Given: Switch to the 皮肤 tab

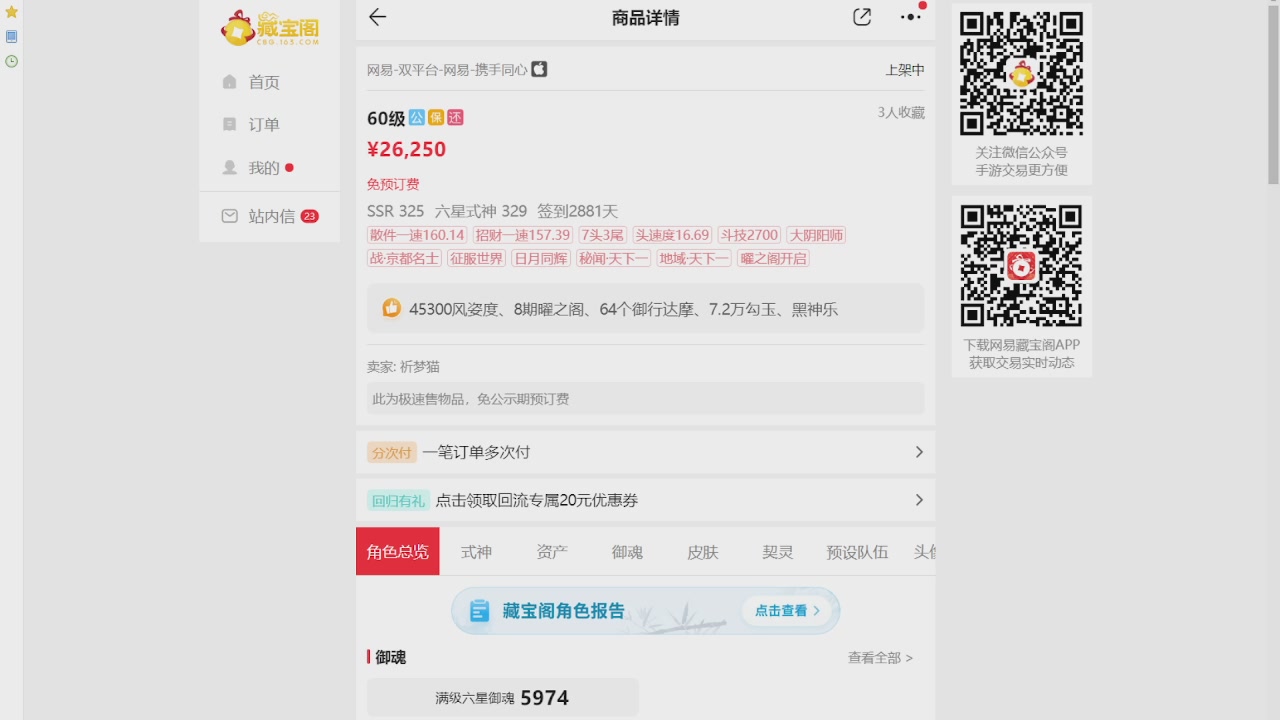Looking at the screenshot, I should click(703, 551).
